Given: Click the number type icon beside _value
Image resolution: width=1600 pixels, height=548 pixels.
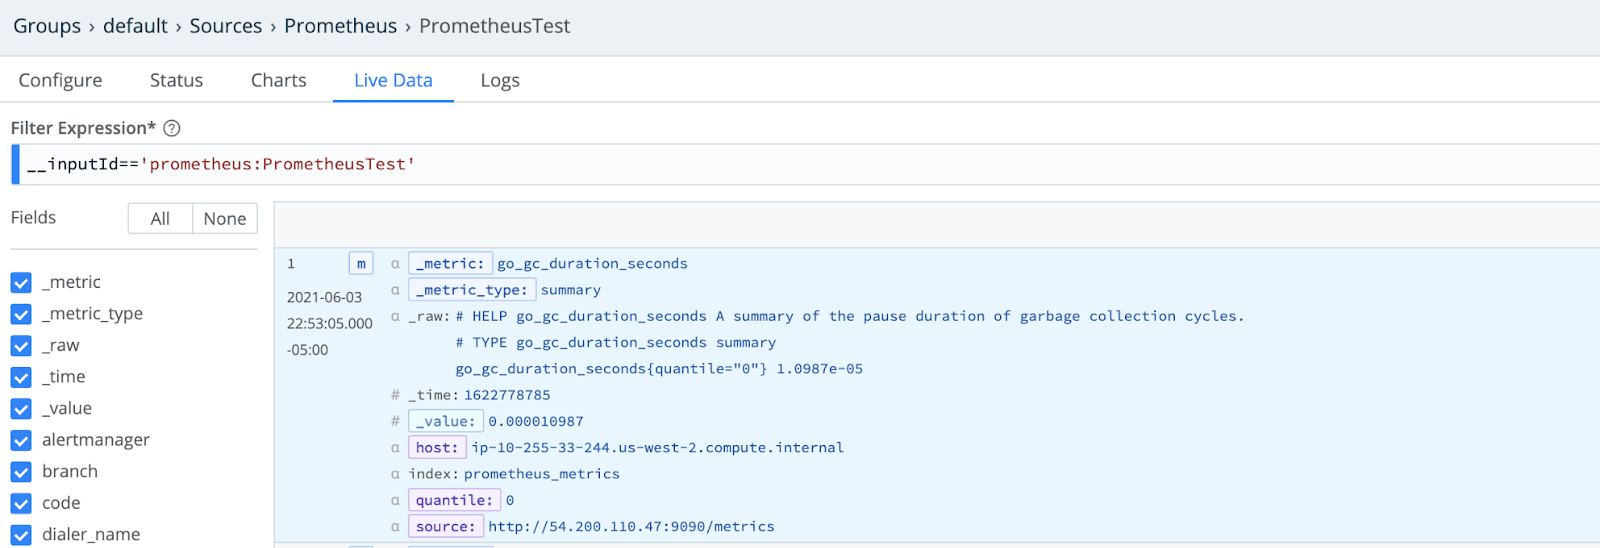Looking at the screenshot, I should [395, 421].
